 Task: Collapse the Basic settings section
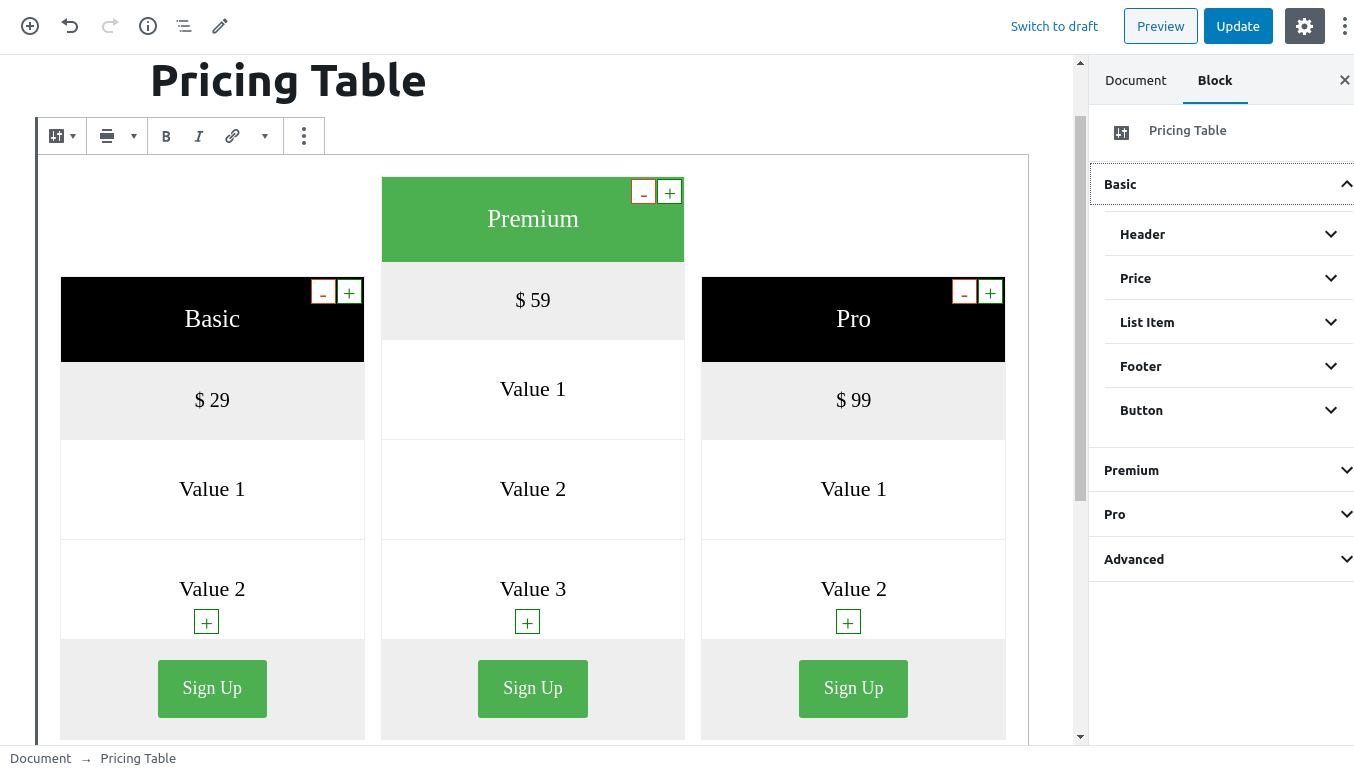pyautogui.click(x=1221, y=184)
